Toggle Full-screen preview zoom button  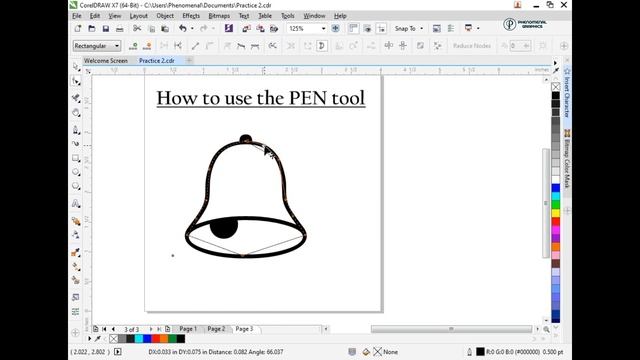pos(336,29)
